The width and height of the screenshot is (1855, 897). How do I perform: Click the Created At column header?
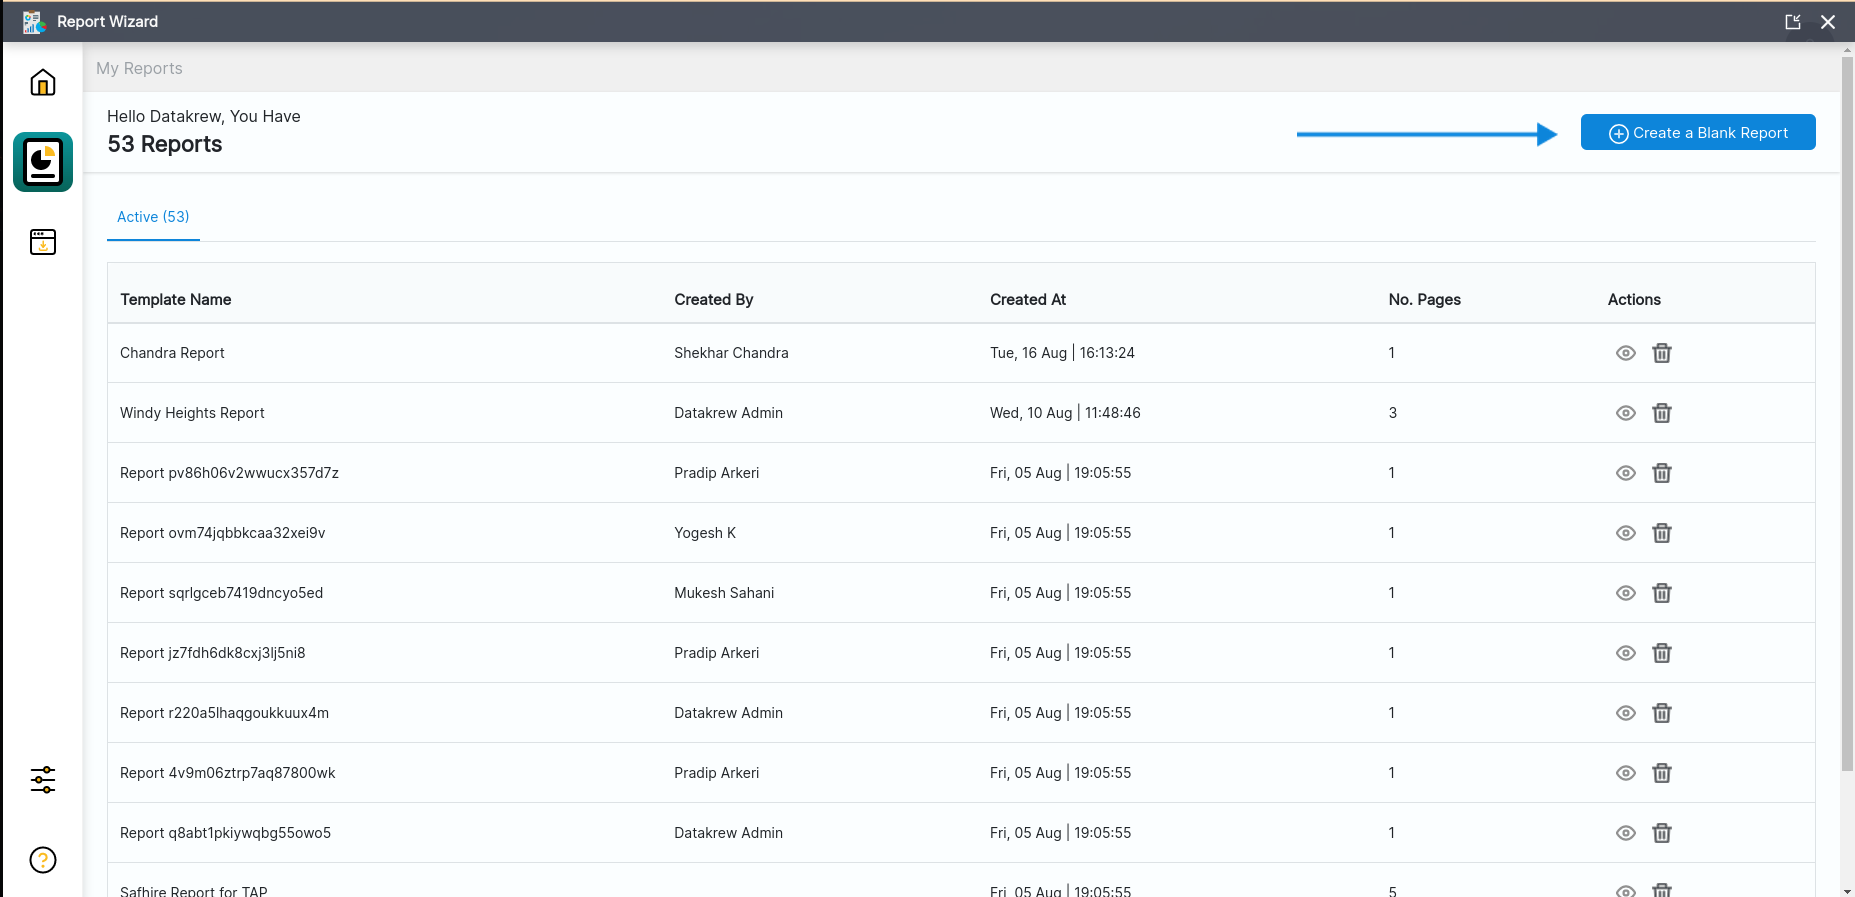pos(1028,300)
